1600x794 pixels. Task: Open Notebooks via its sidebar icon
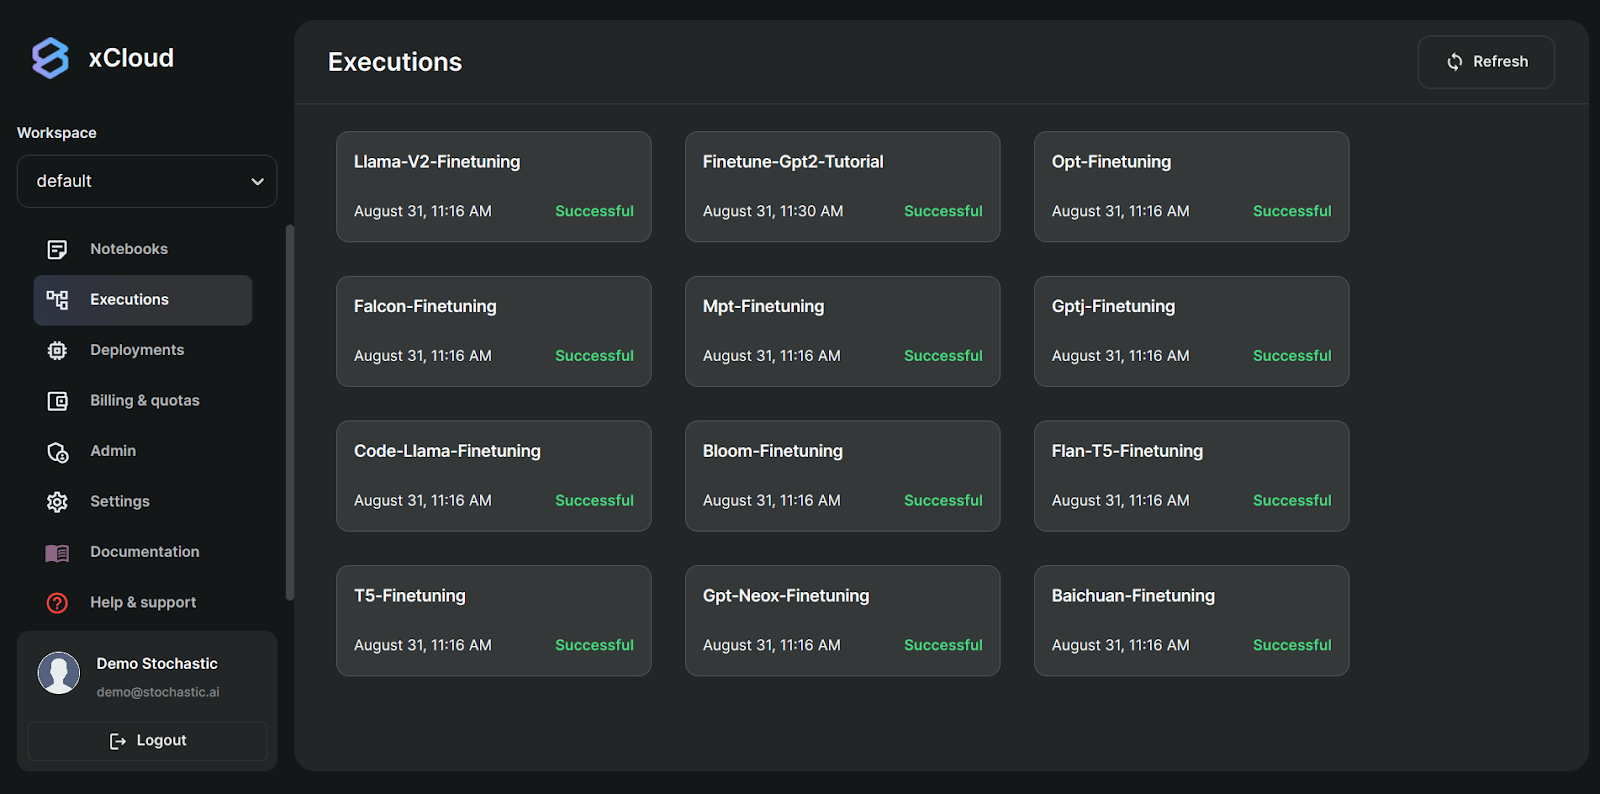coord(57,249)
